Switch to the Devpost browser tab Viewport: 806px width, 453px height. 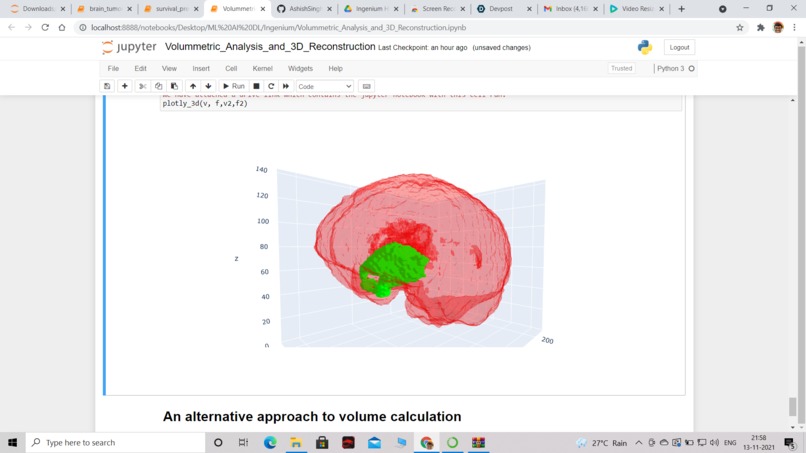coord(504,9)
